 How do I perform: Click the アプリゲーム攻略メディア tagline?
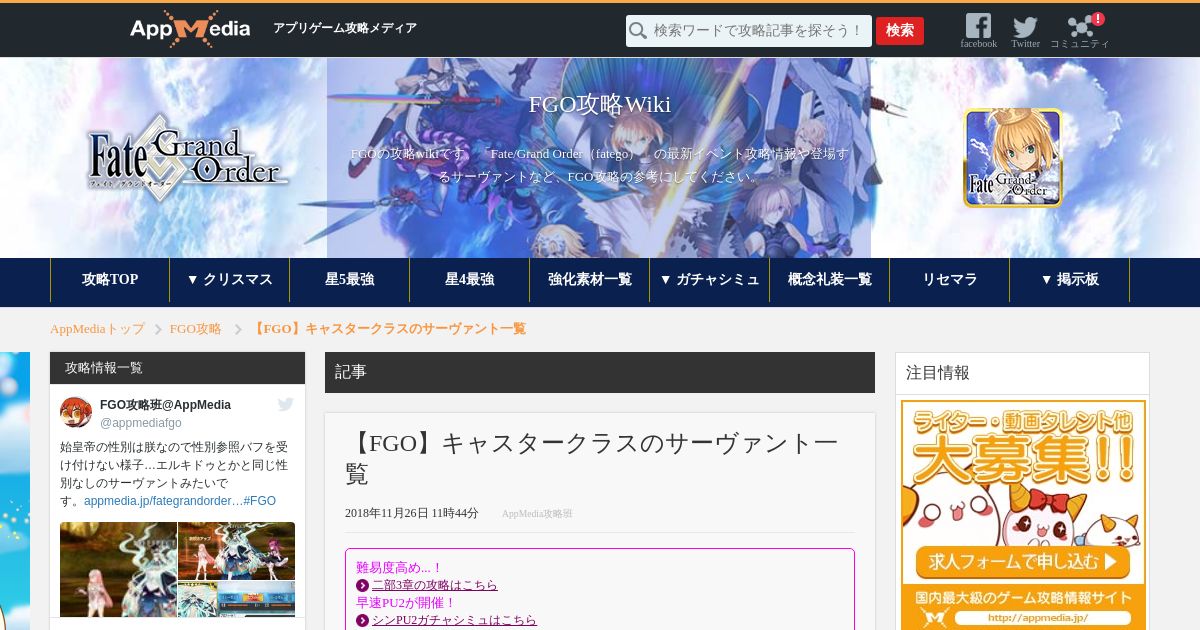345,29
